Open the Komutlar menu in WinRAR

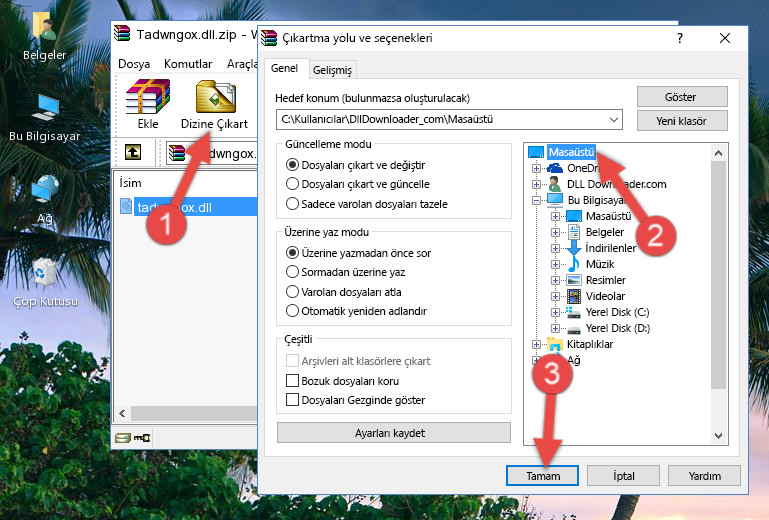(x=188, y=64)
